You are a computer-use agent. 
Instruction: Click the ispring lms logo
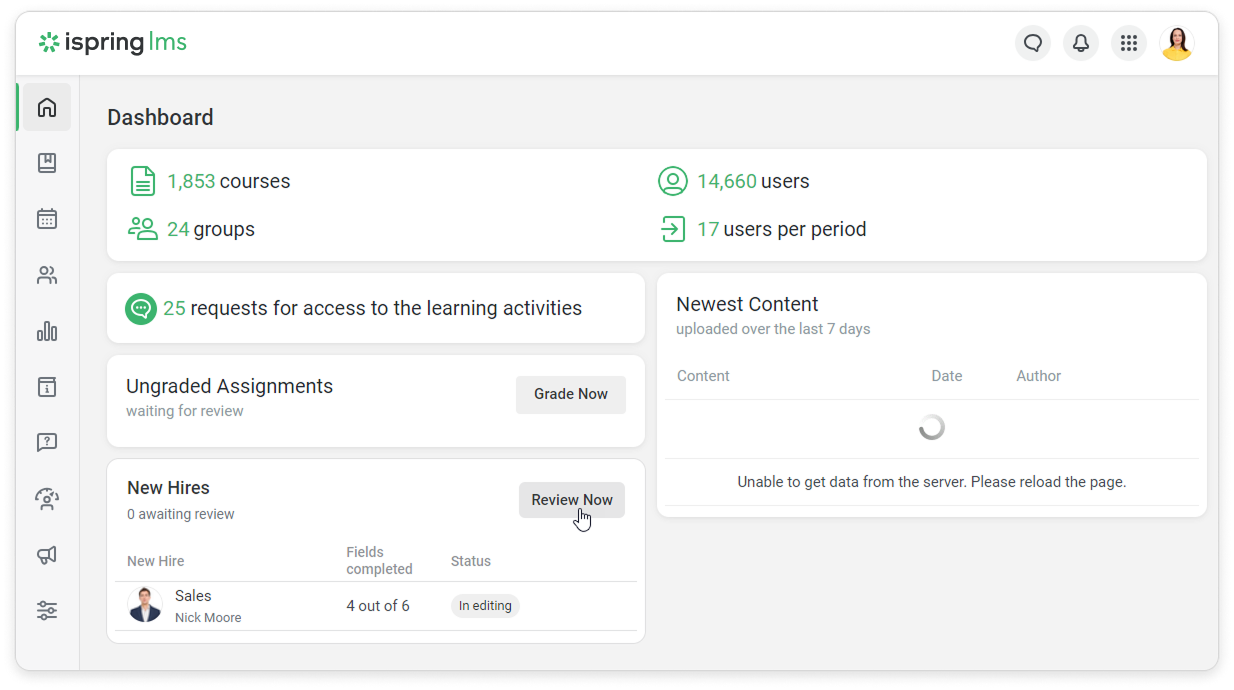(x=113, y=43)
